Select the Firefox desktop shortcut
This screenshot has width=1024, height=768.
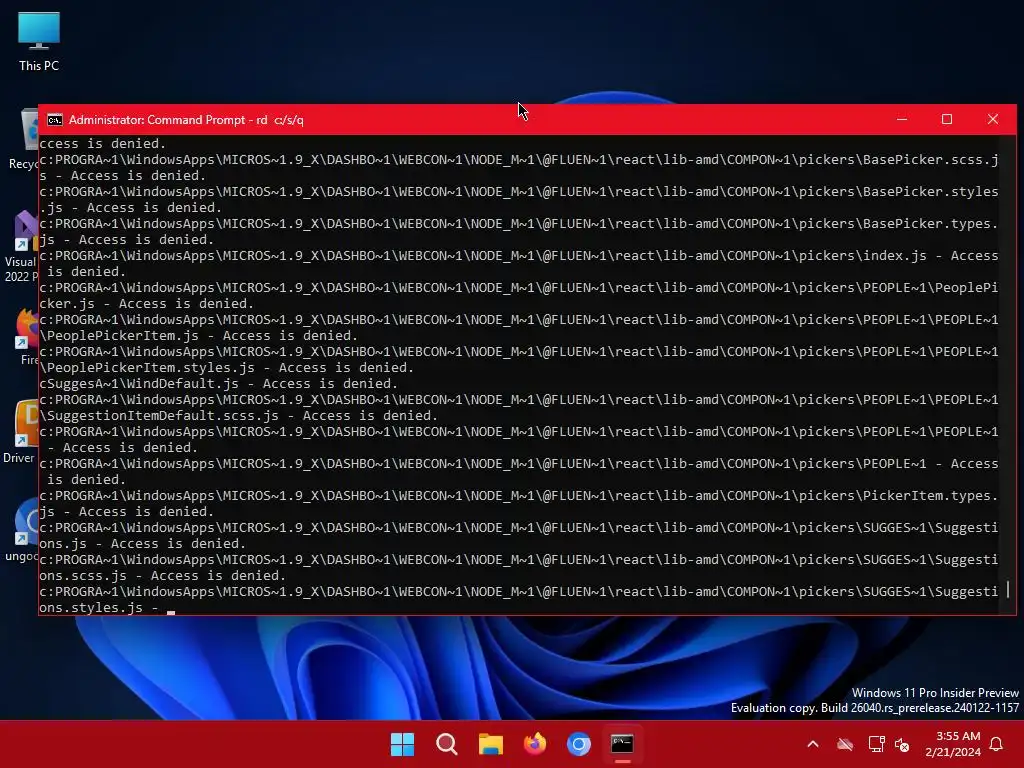point(26,337)
